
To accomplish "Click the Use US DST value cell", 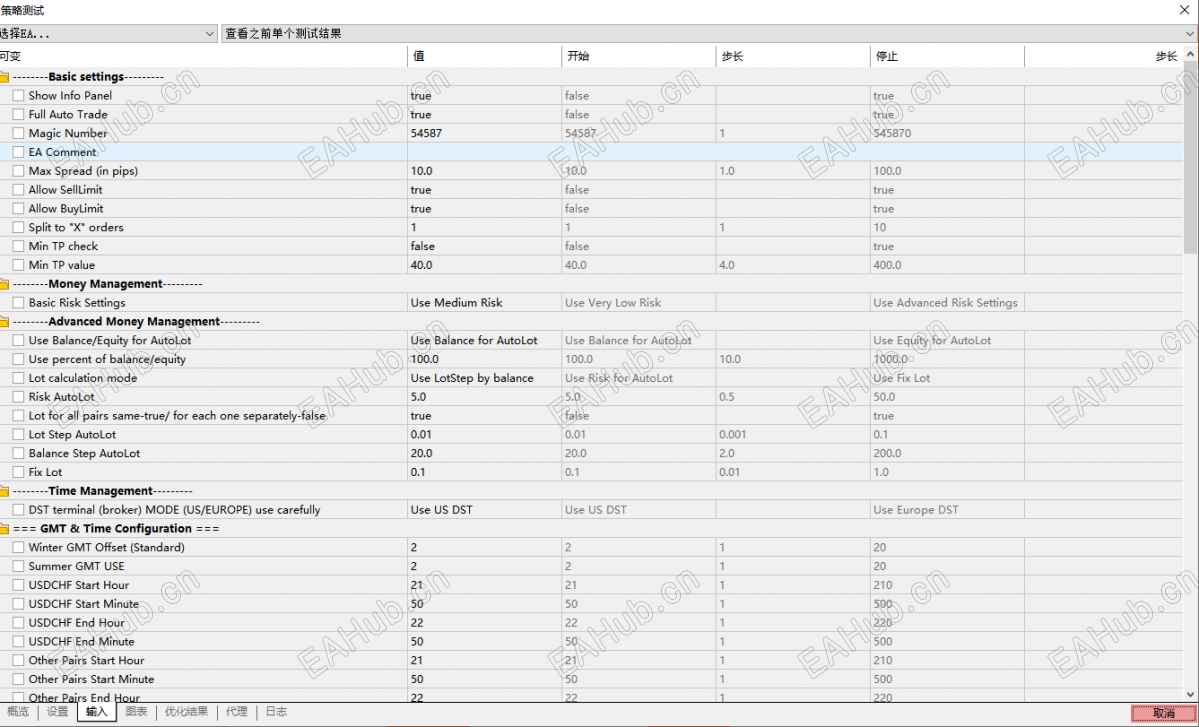I will [x=485, y=510].
